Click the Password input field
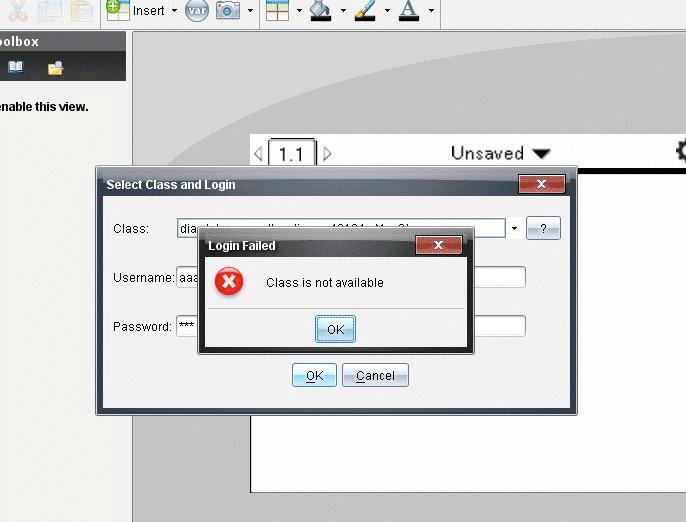This screenshot has height=522, width=686. 351,326
